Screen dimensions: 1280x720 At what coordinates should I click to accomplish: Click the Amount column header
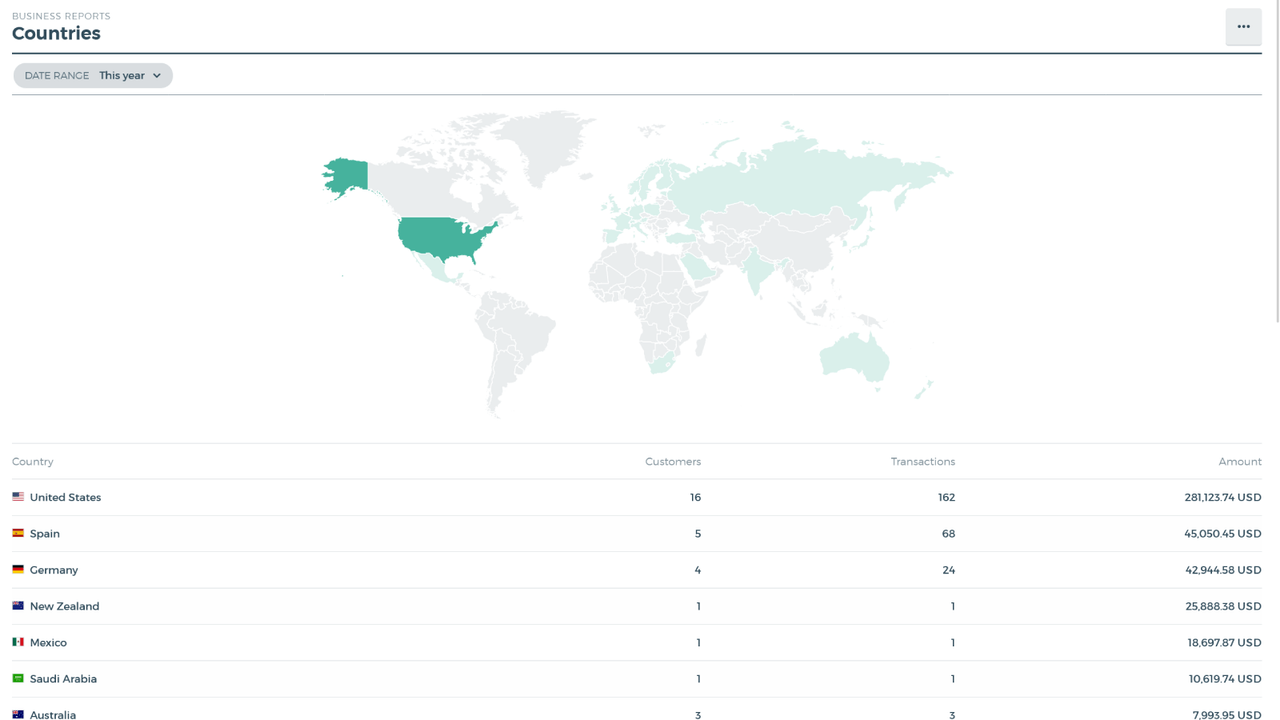pos(1240,462)
